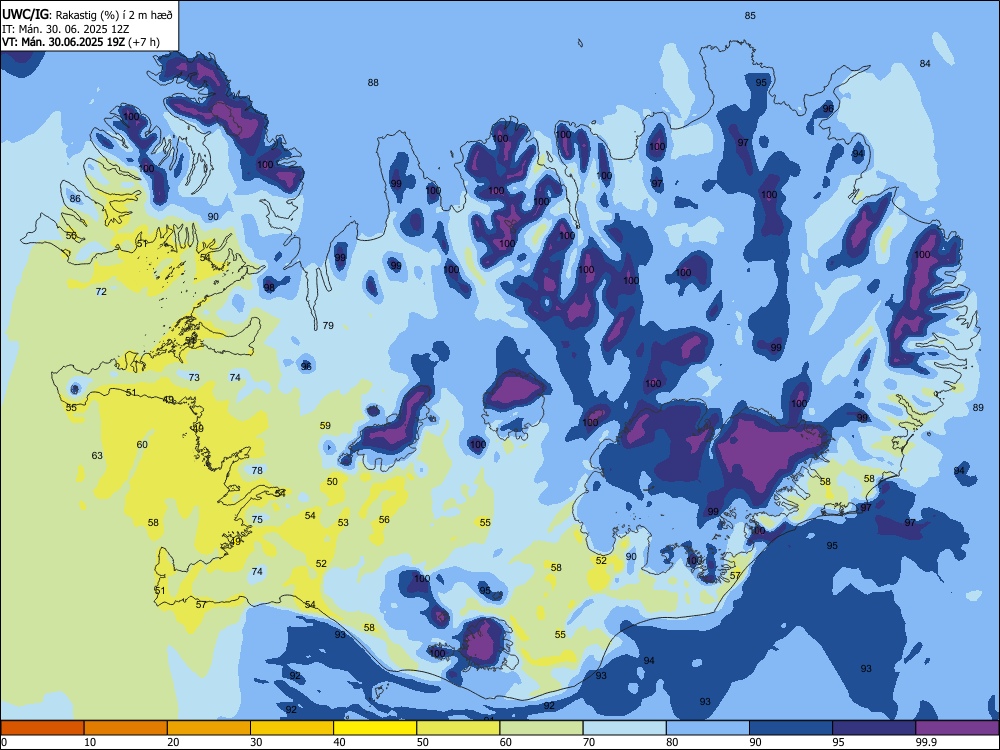Click the legend scale label '20'
1000x750 pixels.
173,742
